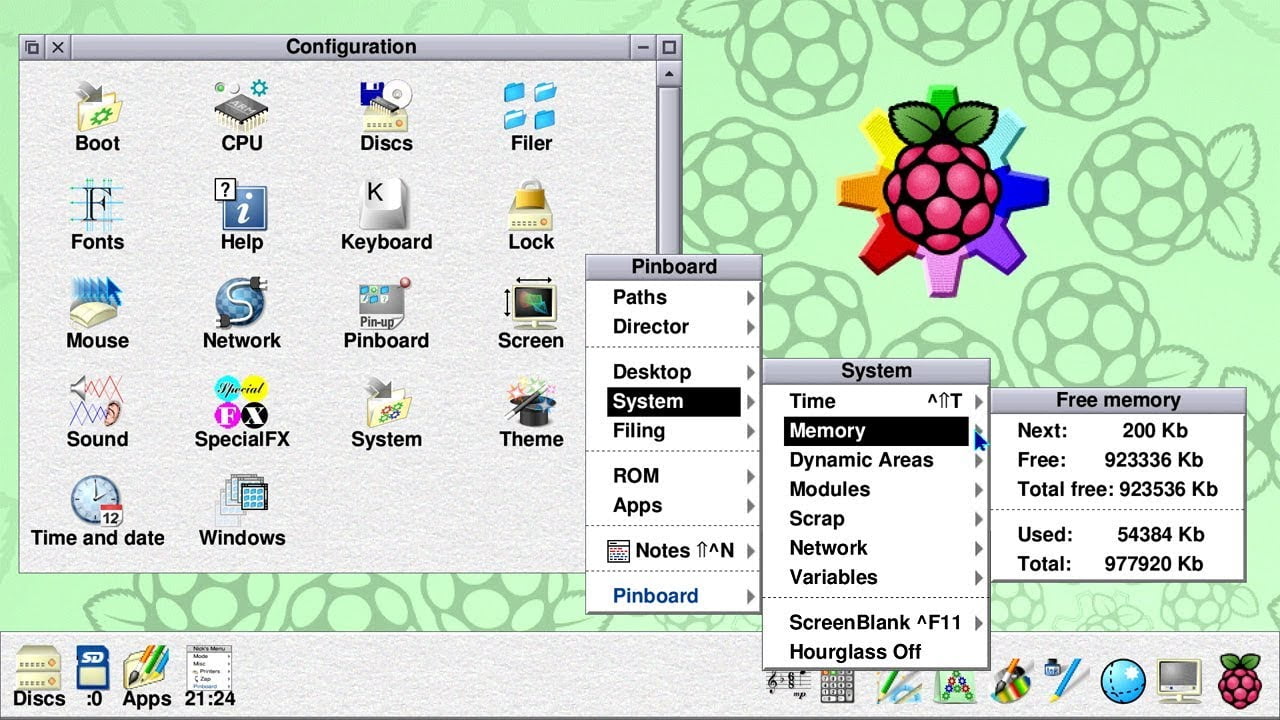The width and height of the screenshot is (1280, 720).
Task: Expand the Dynamic Areas submenu arrow
Action: coord(978,460)
